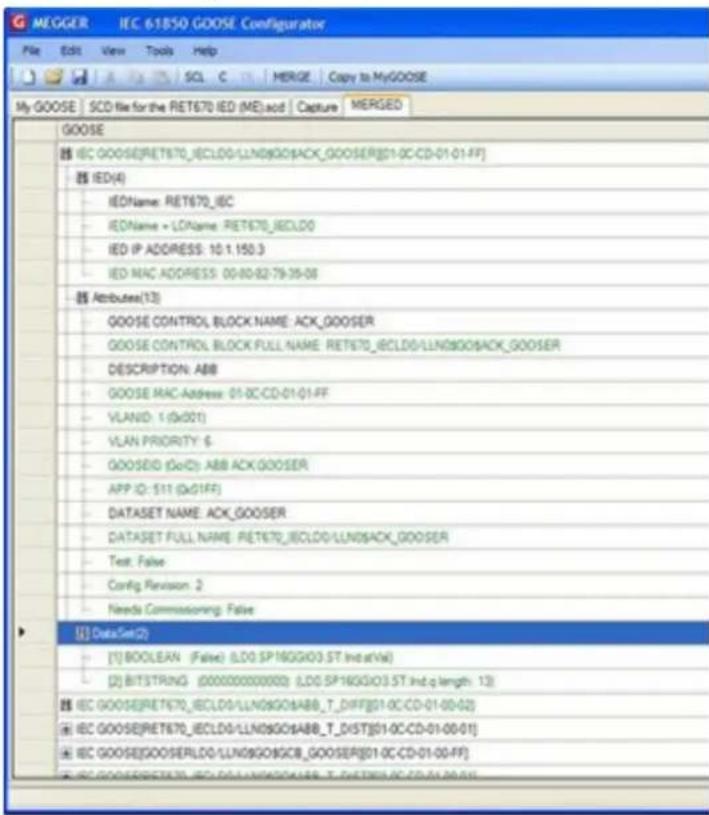
Task: Toggle the ABB_T_DIFF IEC GOOSE node
Action: pos(66,705)
